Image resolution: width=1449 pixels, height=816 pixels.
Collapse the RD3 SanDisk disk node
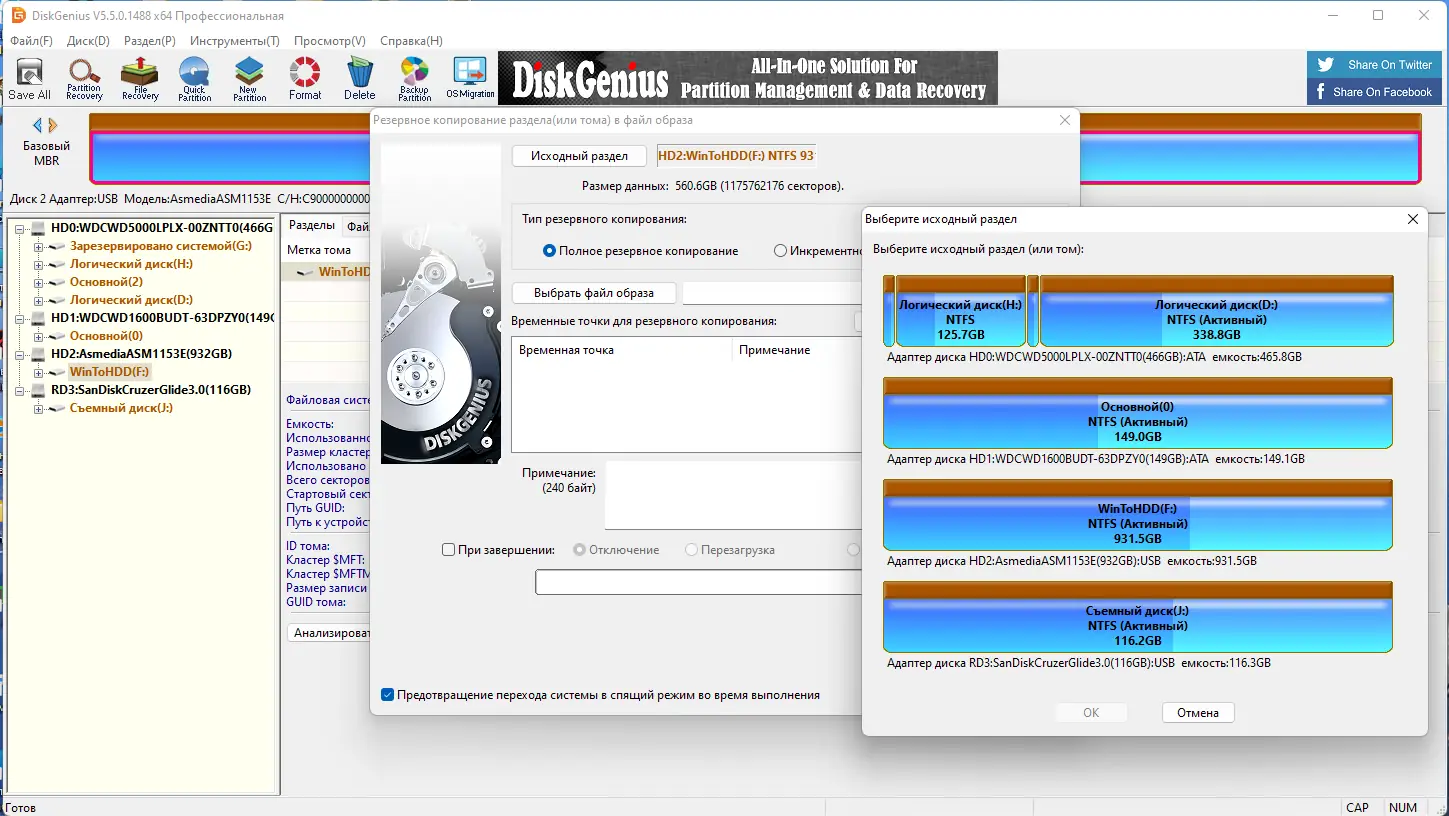21,390
